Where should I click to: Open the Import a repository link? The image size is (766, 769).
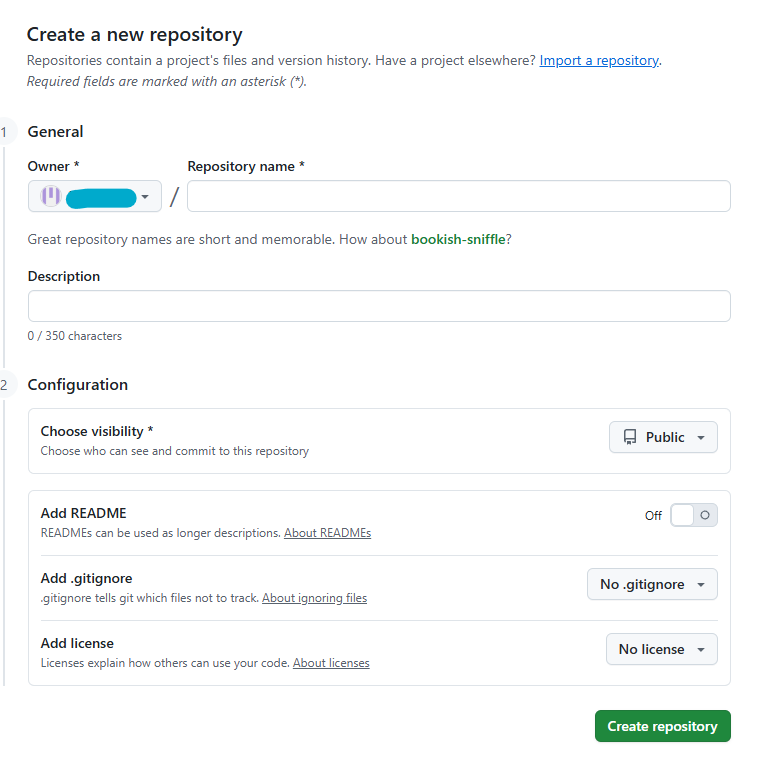tap(599, 60)
